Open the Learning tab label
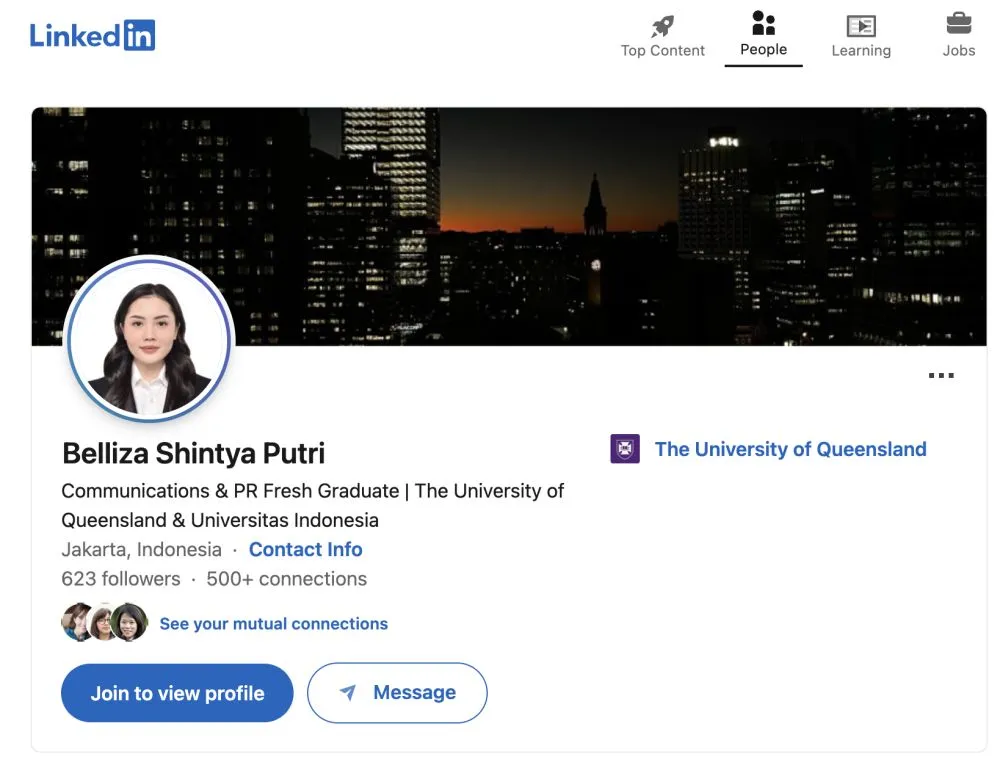 click(861, 50)
